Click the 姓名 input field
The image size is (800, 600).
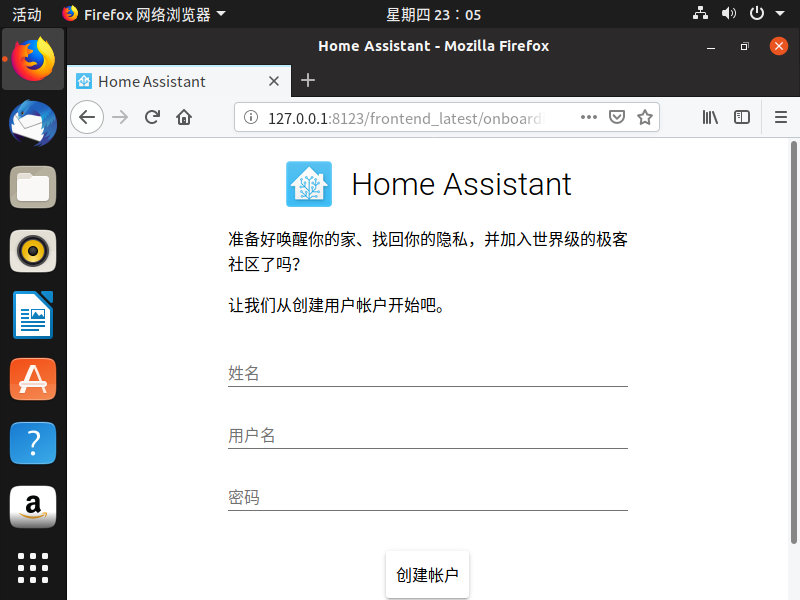tap(427, 373)
